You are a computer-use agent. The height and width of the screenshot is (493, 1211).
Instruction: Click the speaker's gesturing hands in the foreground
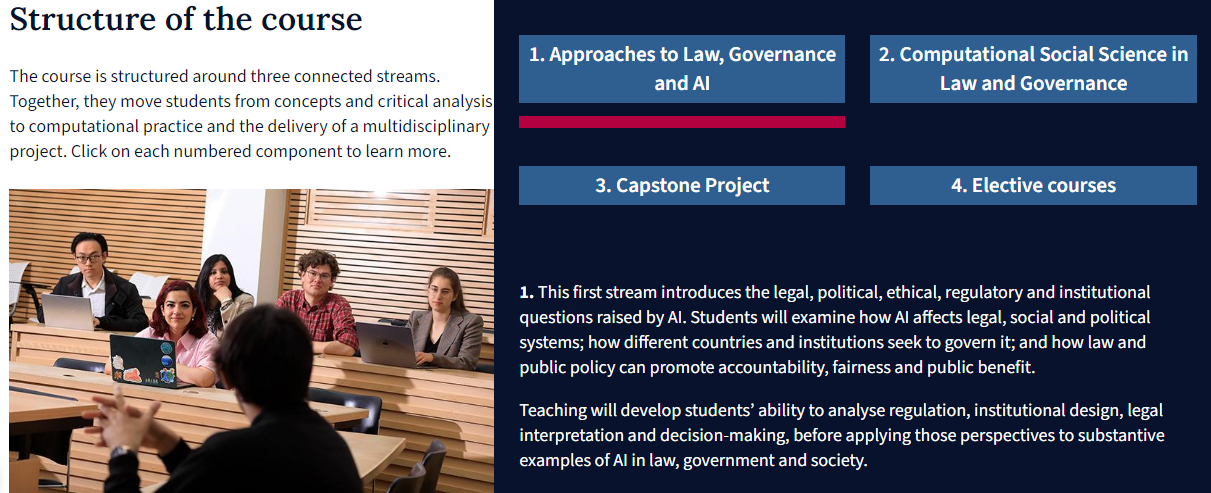click(131, 420)
